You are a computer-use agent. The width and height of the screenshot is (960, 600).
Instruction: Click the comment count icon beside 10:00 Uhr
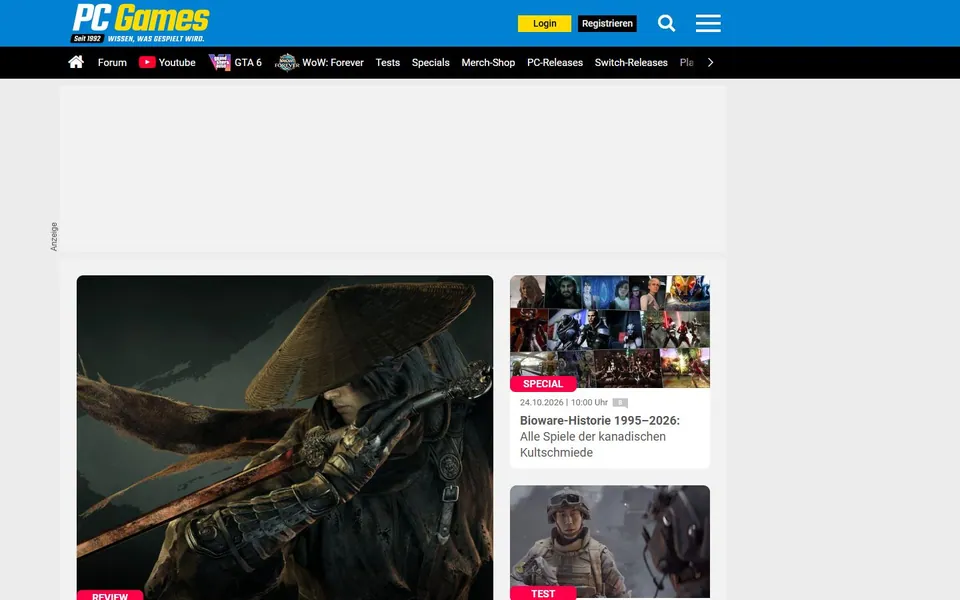[620, 403]
